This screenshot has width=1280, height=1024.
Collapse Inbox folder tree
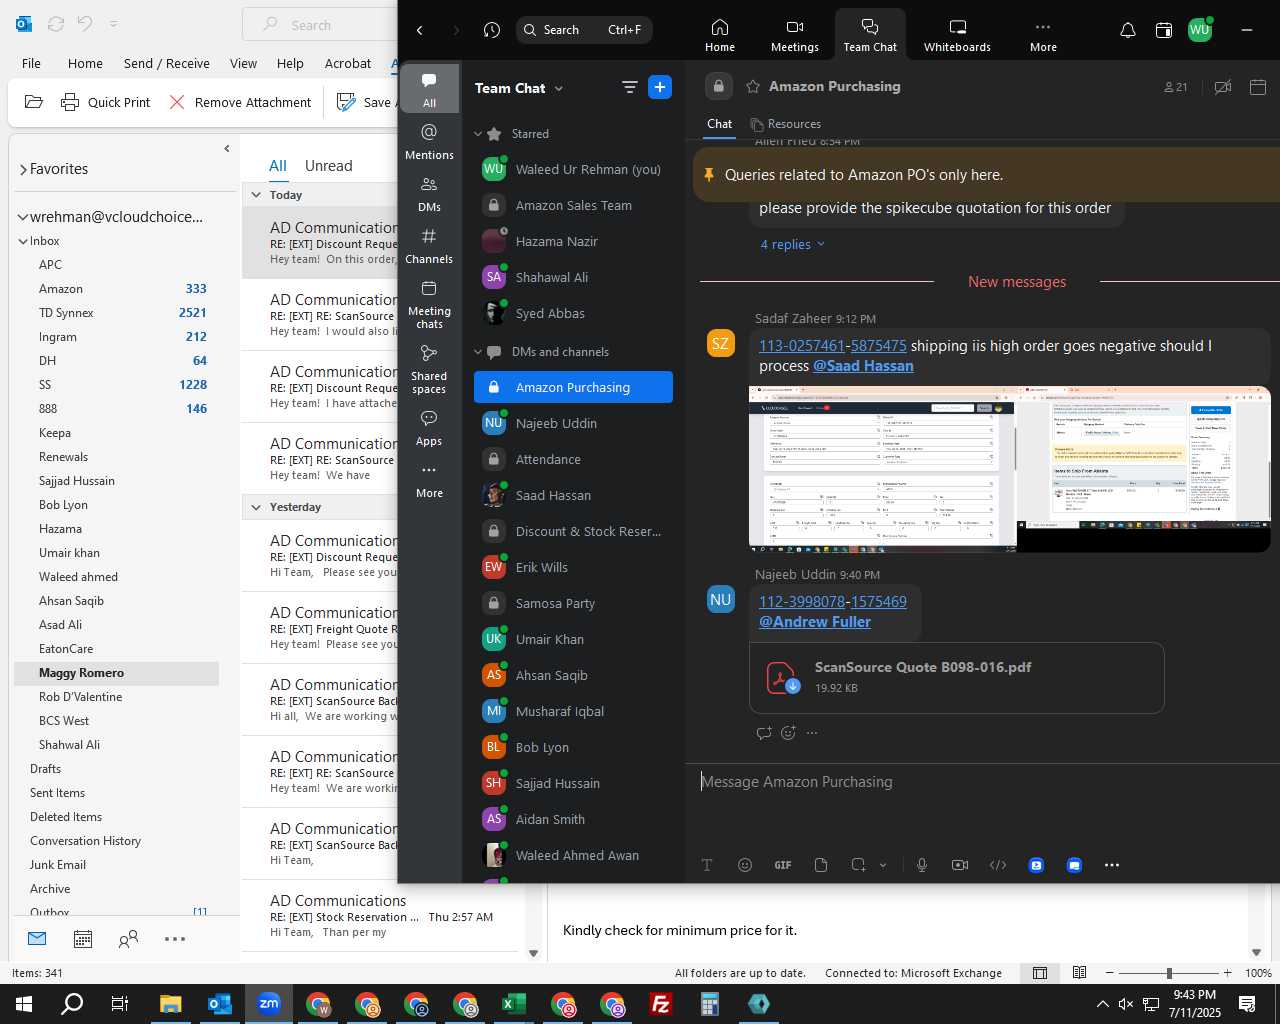[23, 241]
